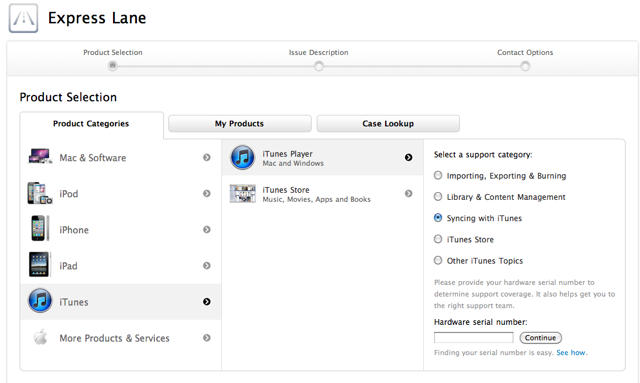640x383 pixels.
Task: Click the Mac & Software computer icon
Action: (40, 157)
